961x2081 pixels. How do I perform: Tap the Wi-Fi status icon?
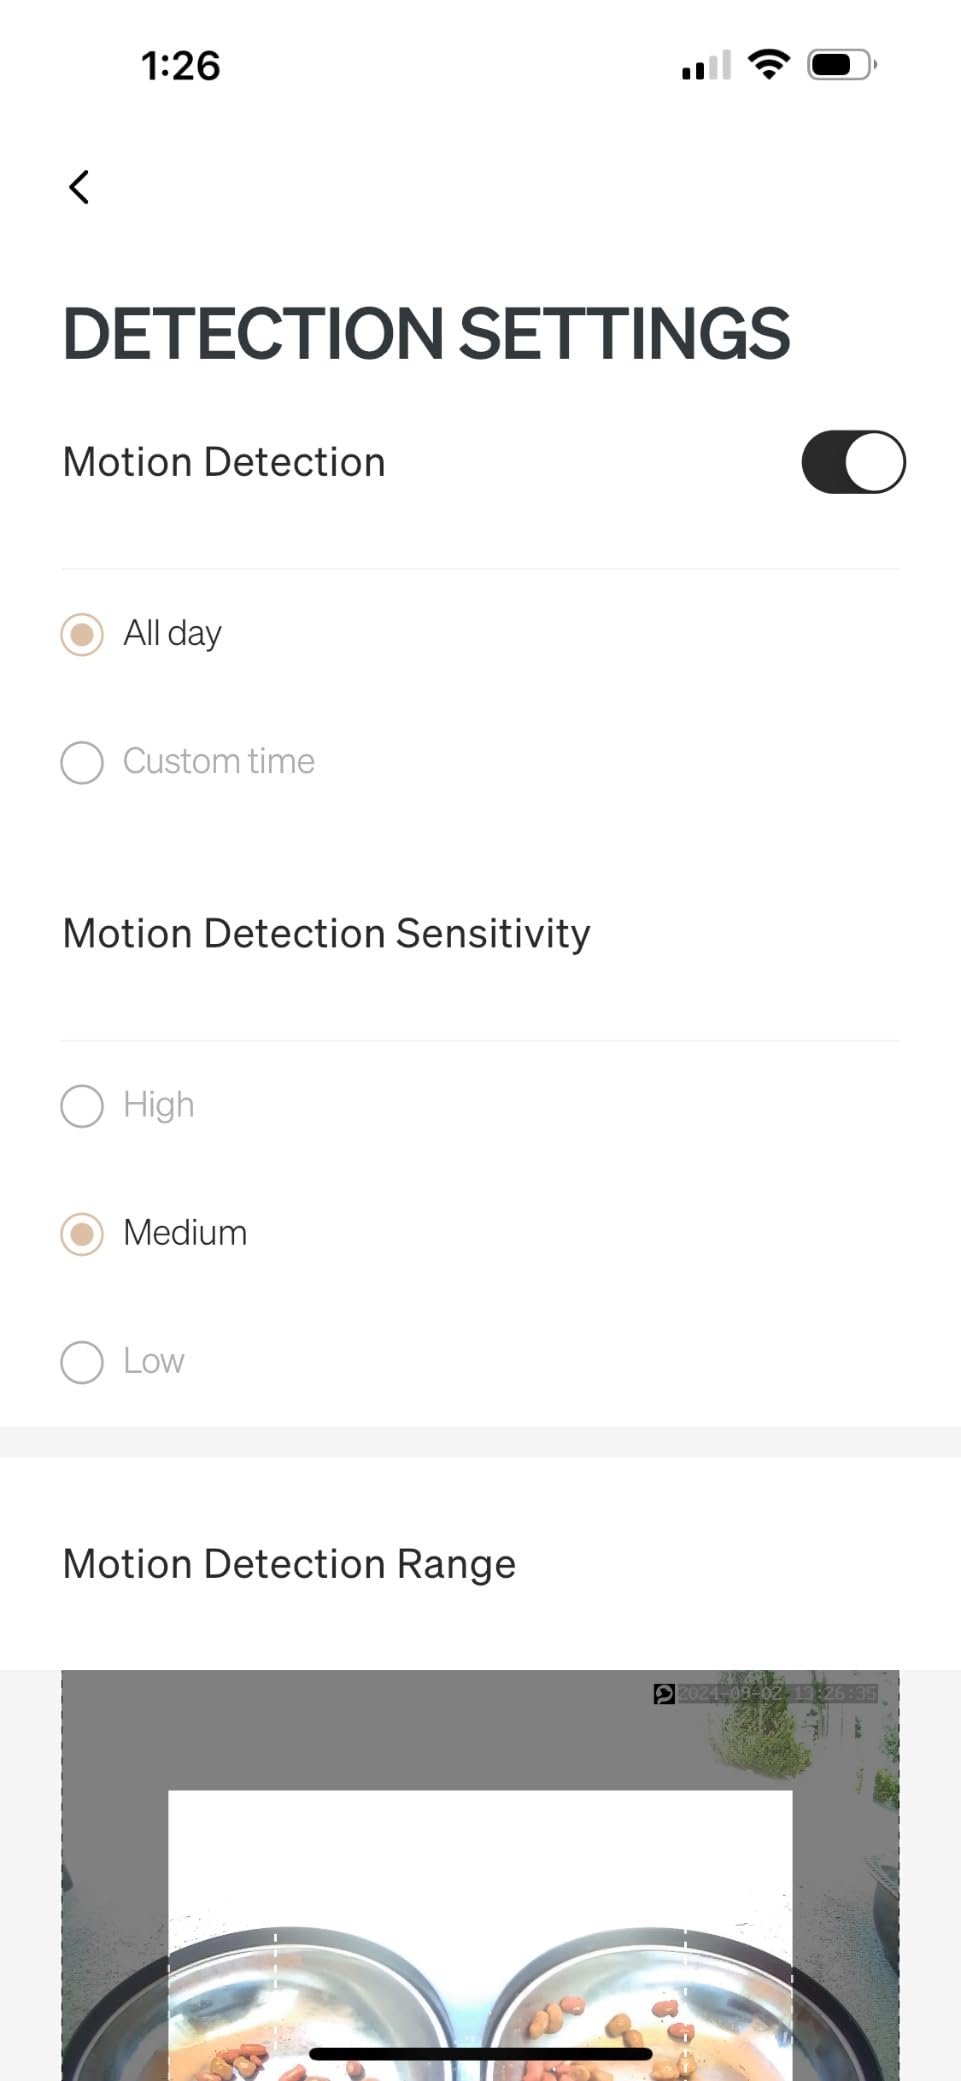coord(768,65)
